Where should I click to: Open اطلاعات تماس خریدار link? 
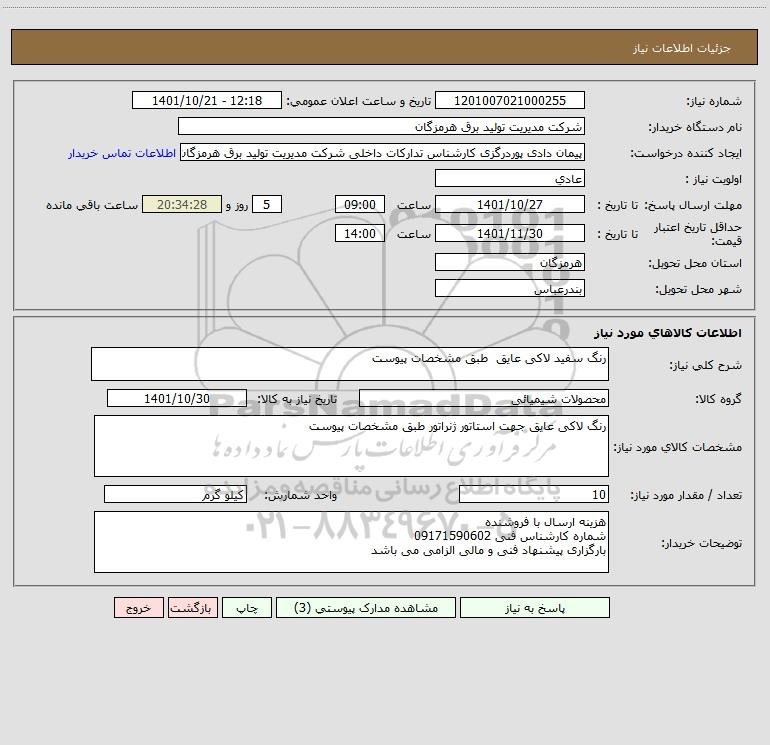tap(122, 153)
